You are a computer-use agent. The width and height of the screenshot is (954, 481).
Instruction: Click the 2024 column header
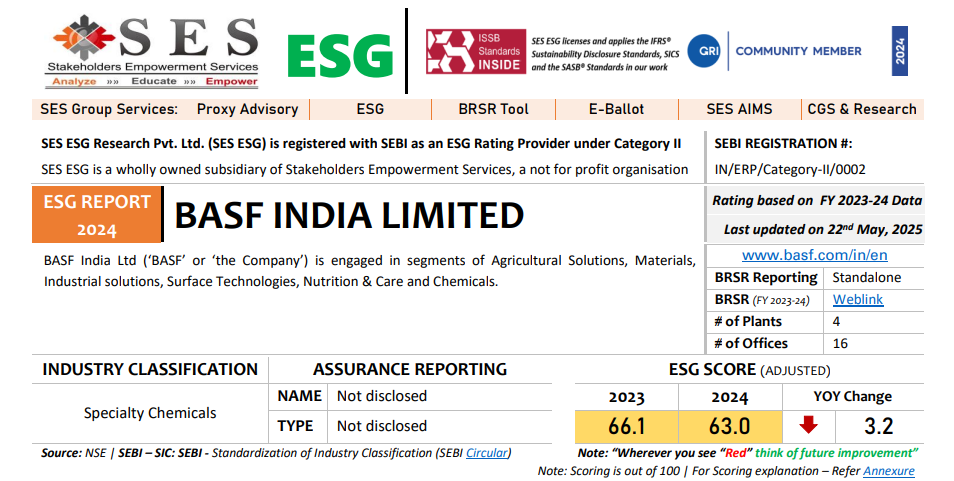pyautogui.click(x=729, y=397)
